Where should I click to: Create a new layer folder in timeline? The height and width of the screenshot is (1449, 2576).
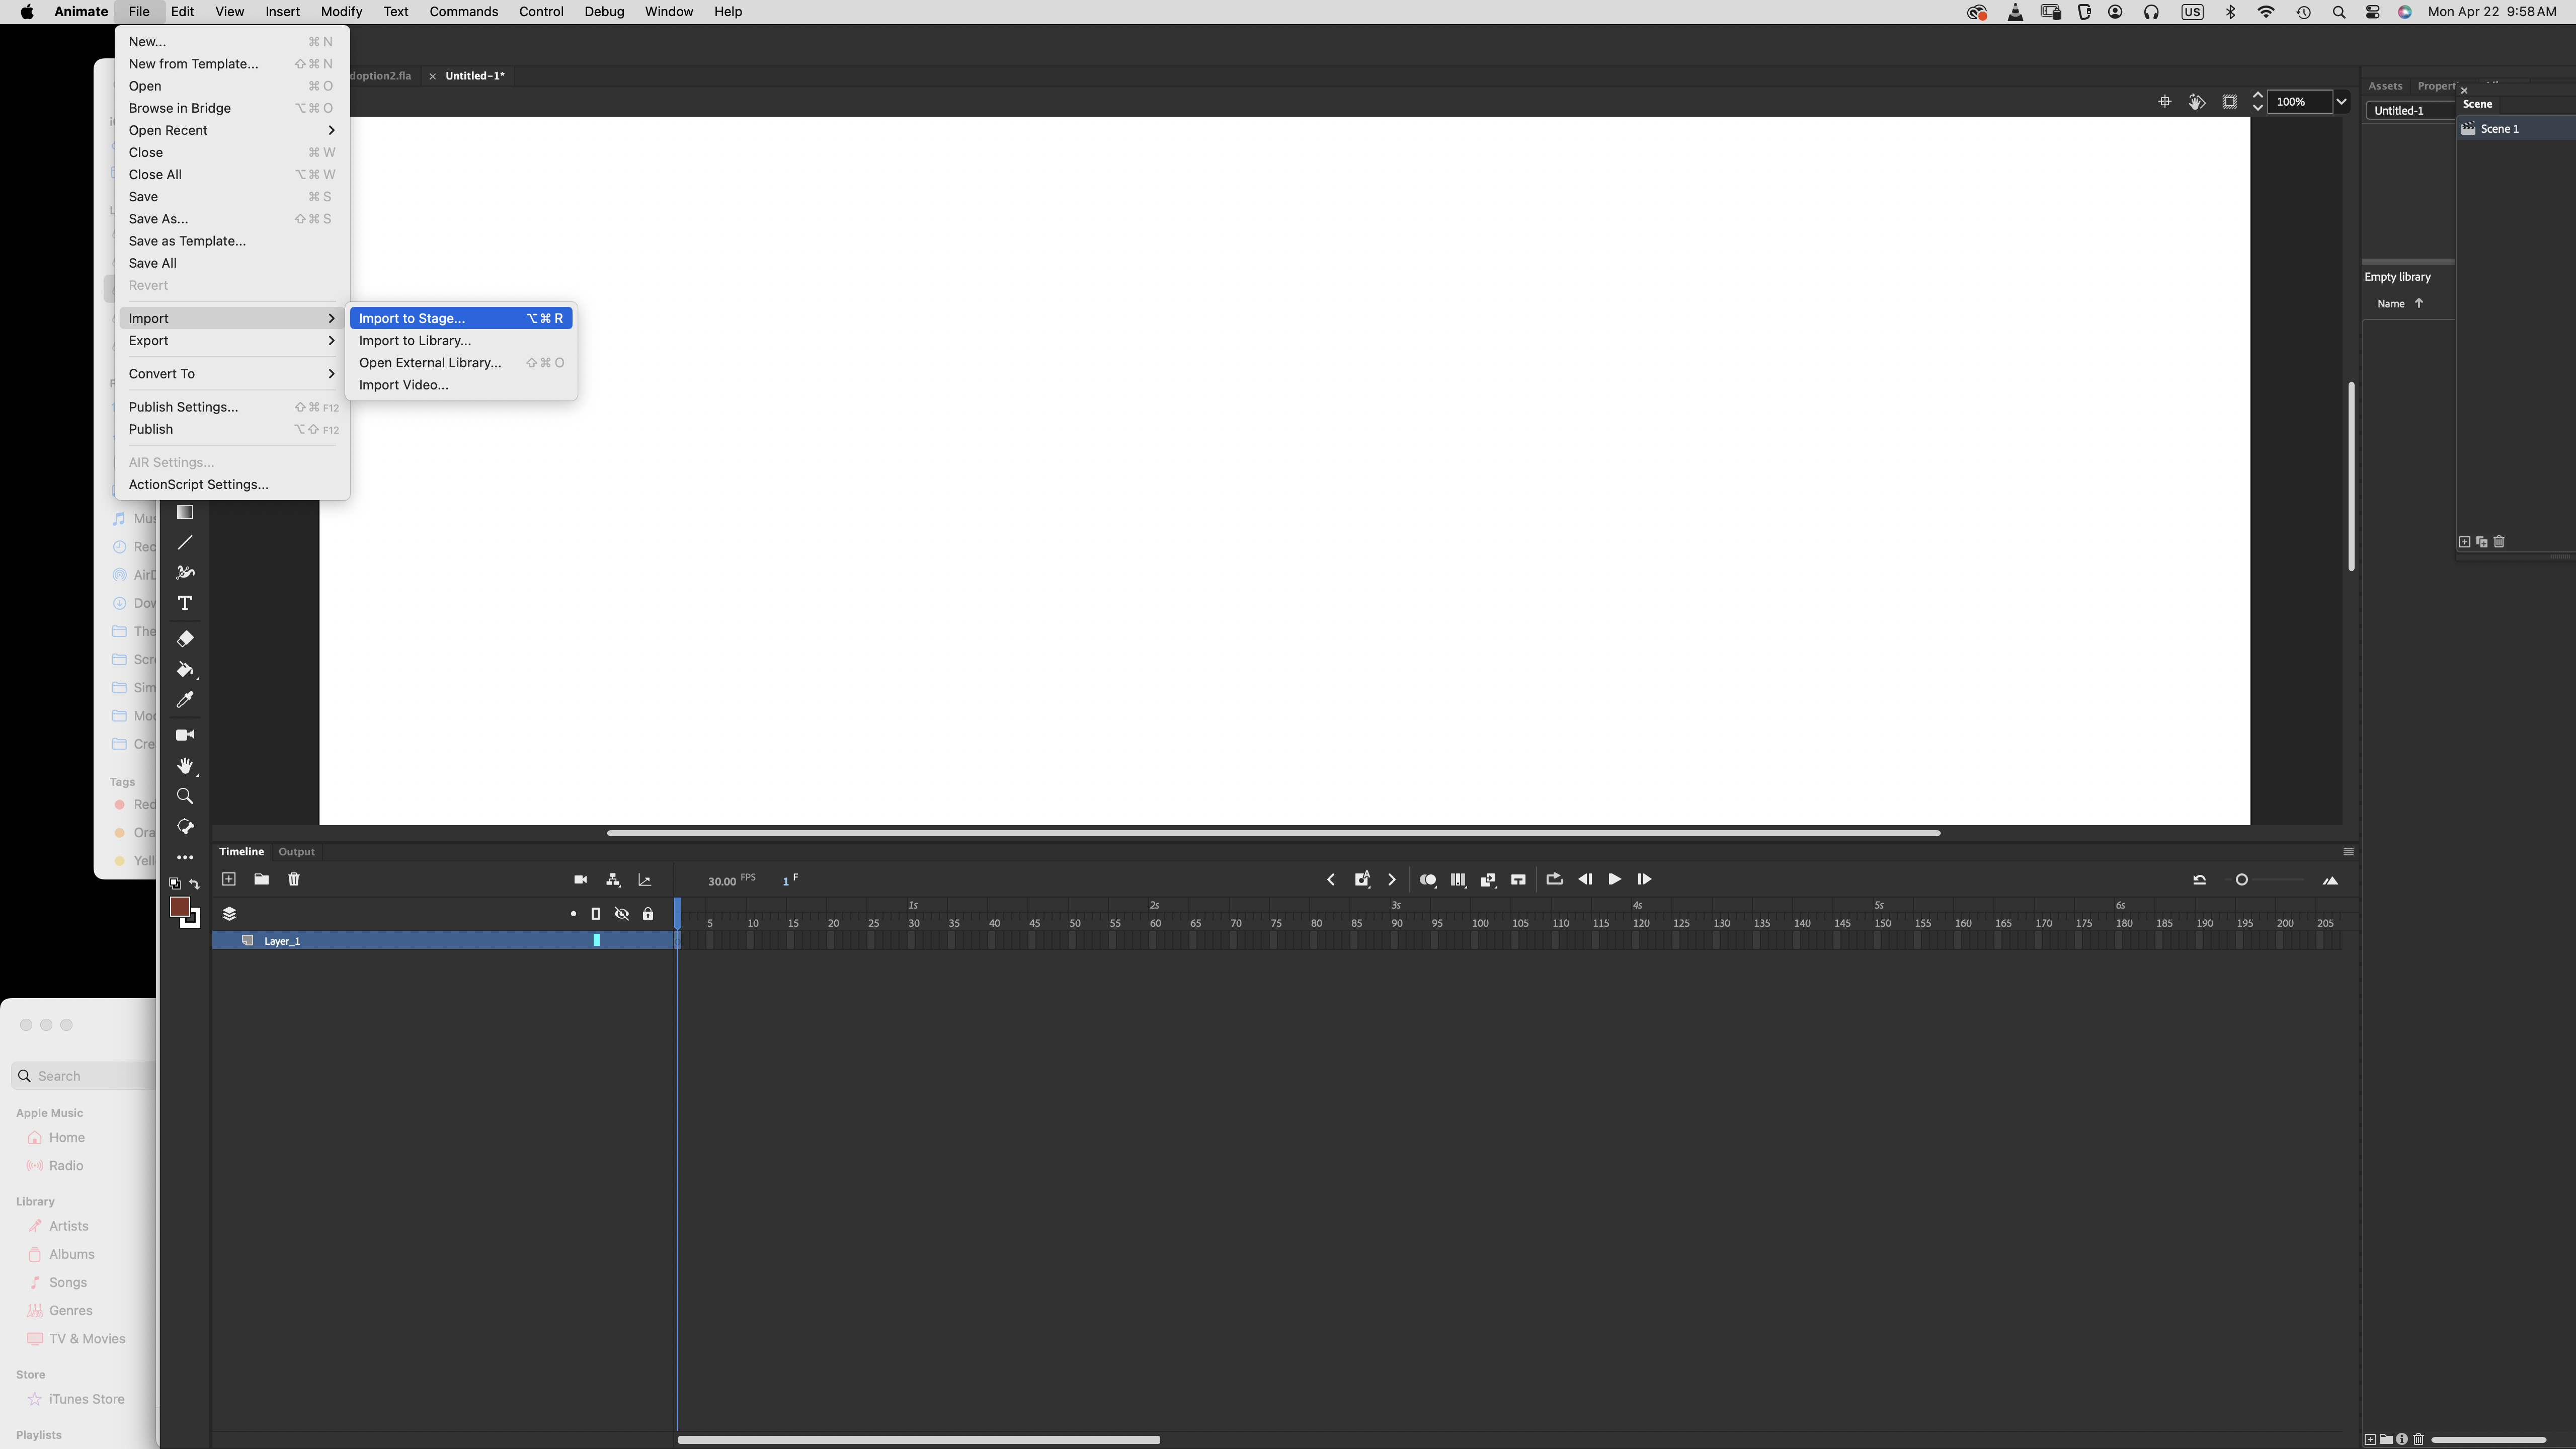tap(261, 880)
